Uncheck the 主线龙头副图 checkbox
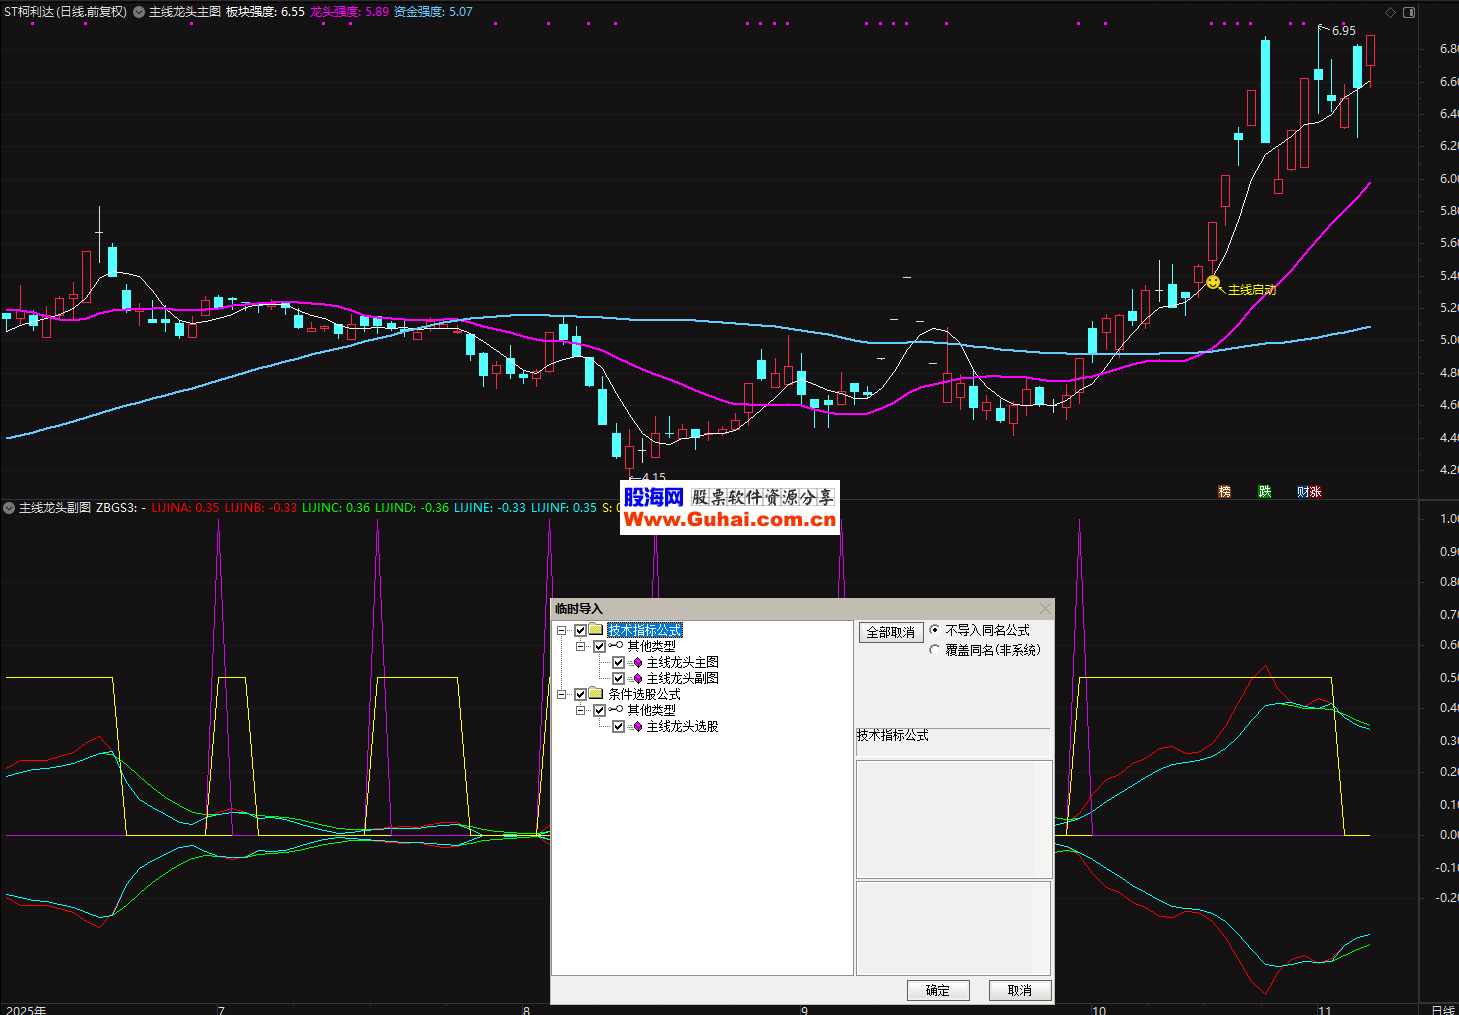1459x1015 pixels. pyautogui.click(x=619, y=679)
